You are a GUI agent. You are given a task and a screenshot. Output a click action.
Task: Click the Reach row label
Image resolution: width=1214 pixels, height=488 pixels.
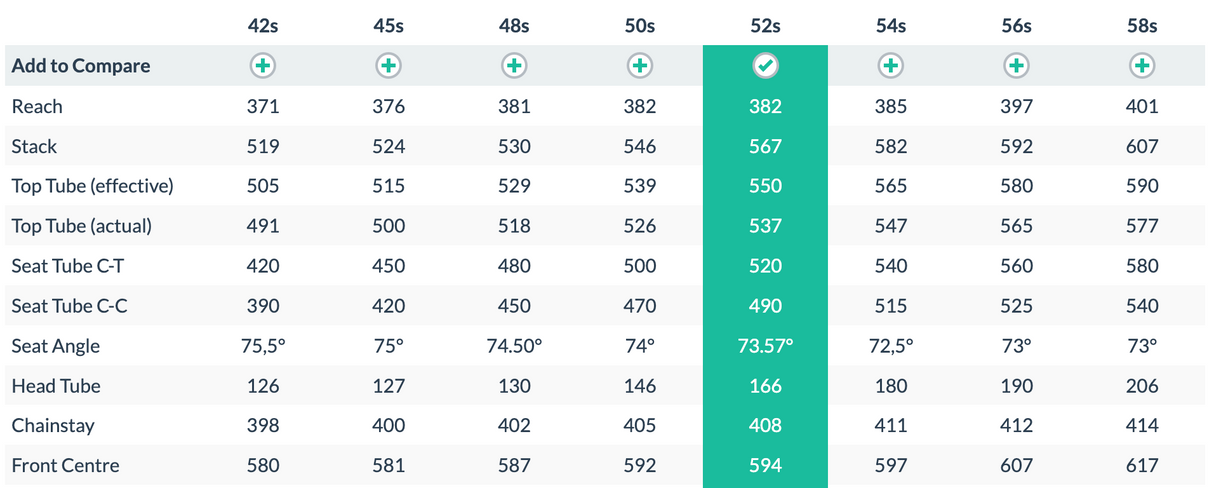(37, 106)
